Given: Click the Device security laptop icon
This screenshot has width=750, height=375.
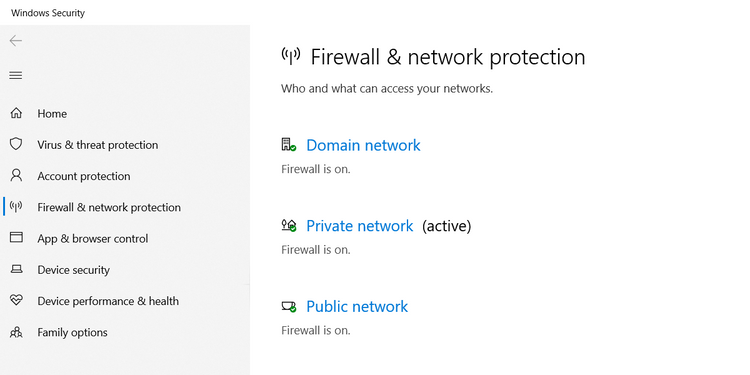Looking at the screenshot, I should (16, 269).
